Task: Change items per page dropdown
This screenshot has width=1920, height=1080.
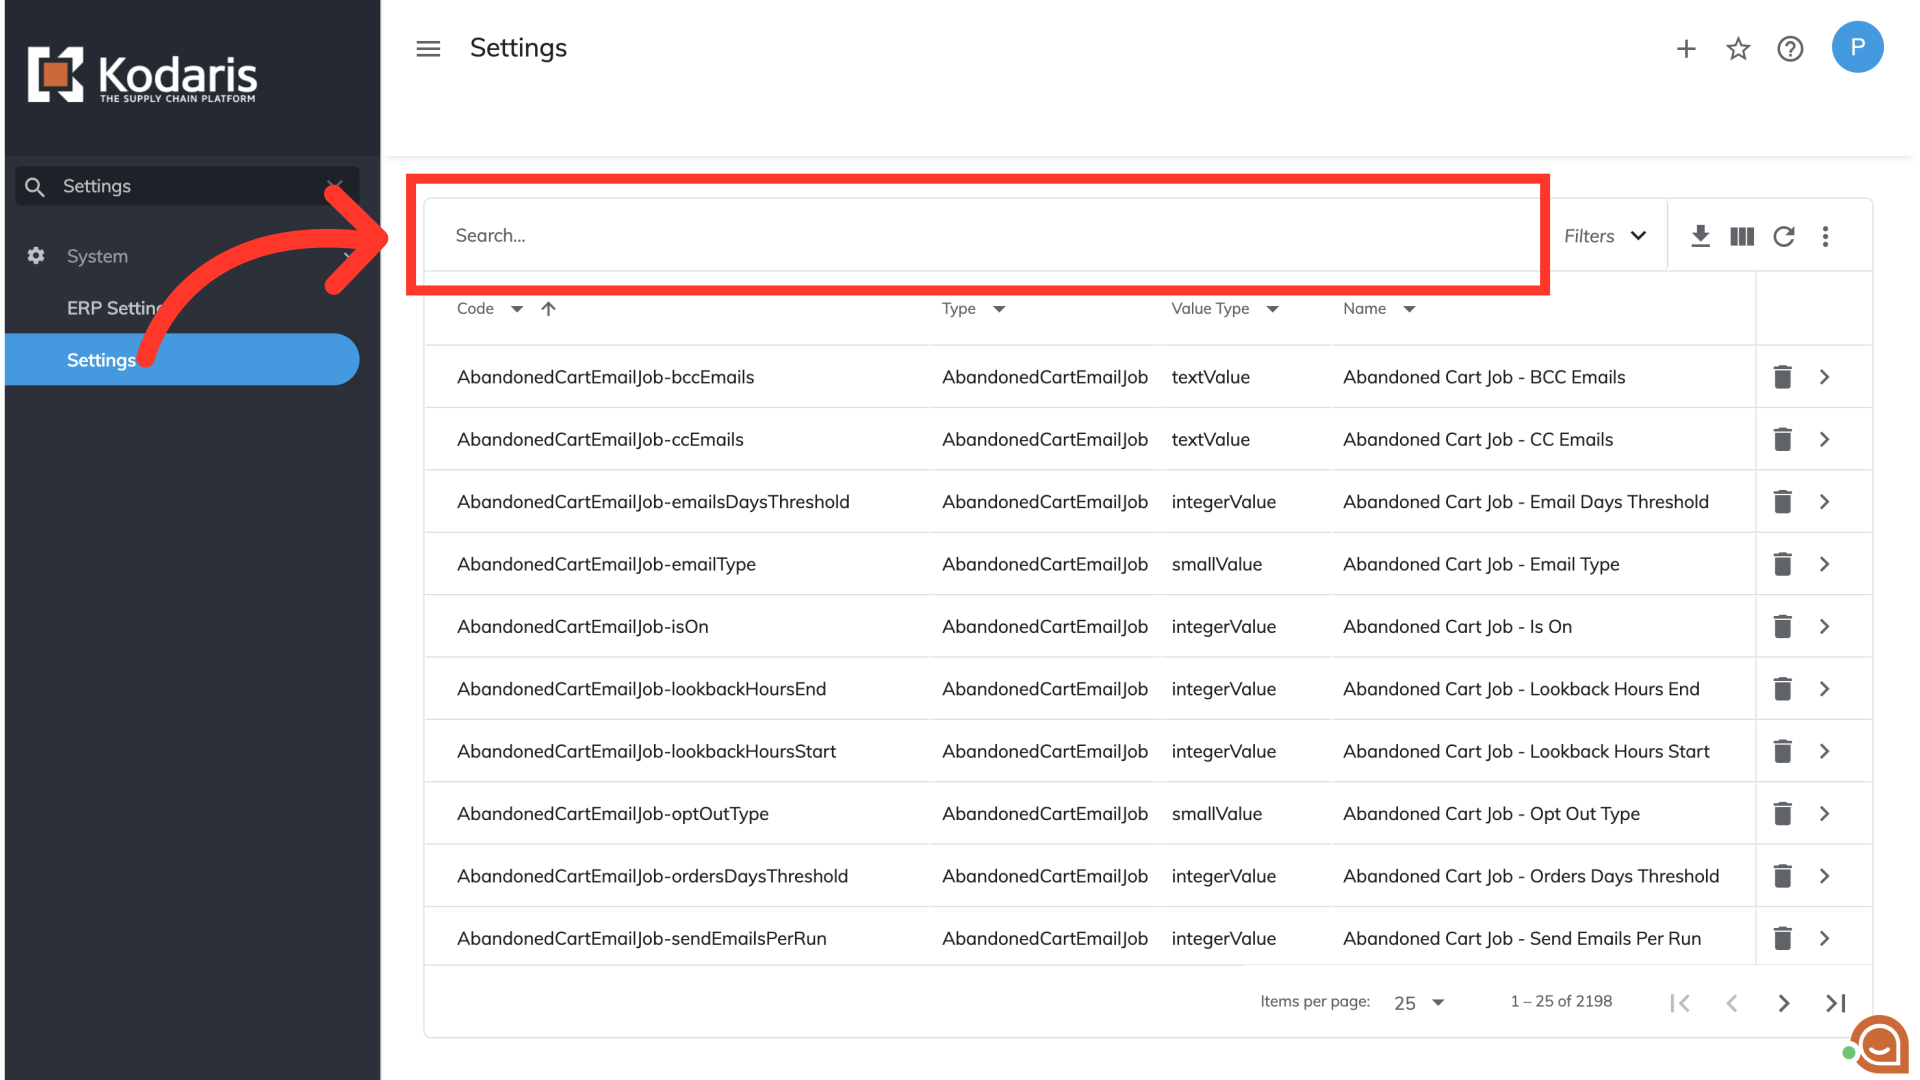Action: [1419, 1002]
